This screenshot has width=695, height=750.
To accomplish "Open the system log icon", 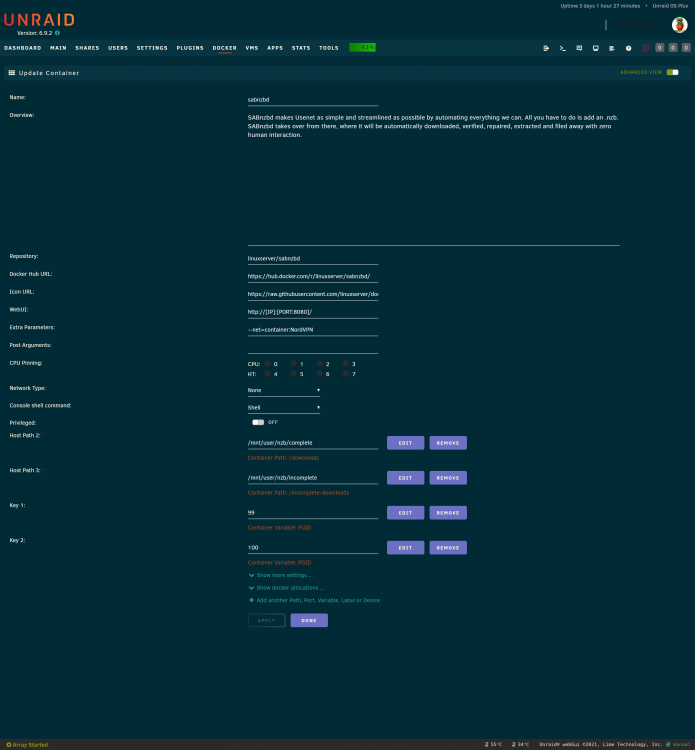I will pos(612,48).
